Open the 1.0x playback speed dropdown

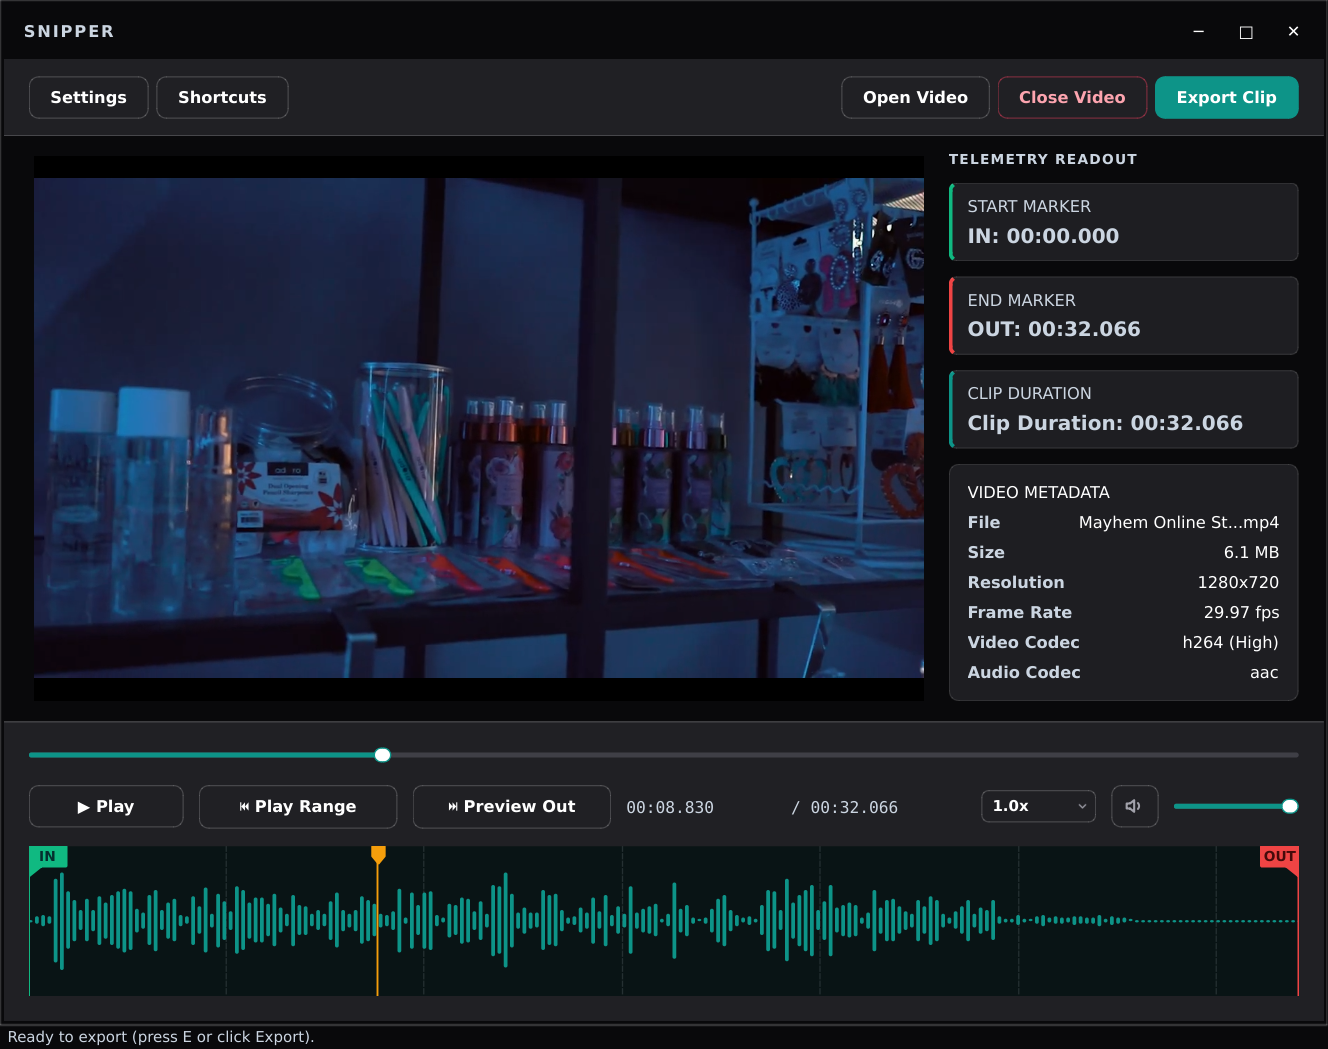coord(1038,806)
